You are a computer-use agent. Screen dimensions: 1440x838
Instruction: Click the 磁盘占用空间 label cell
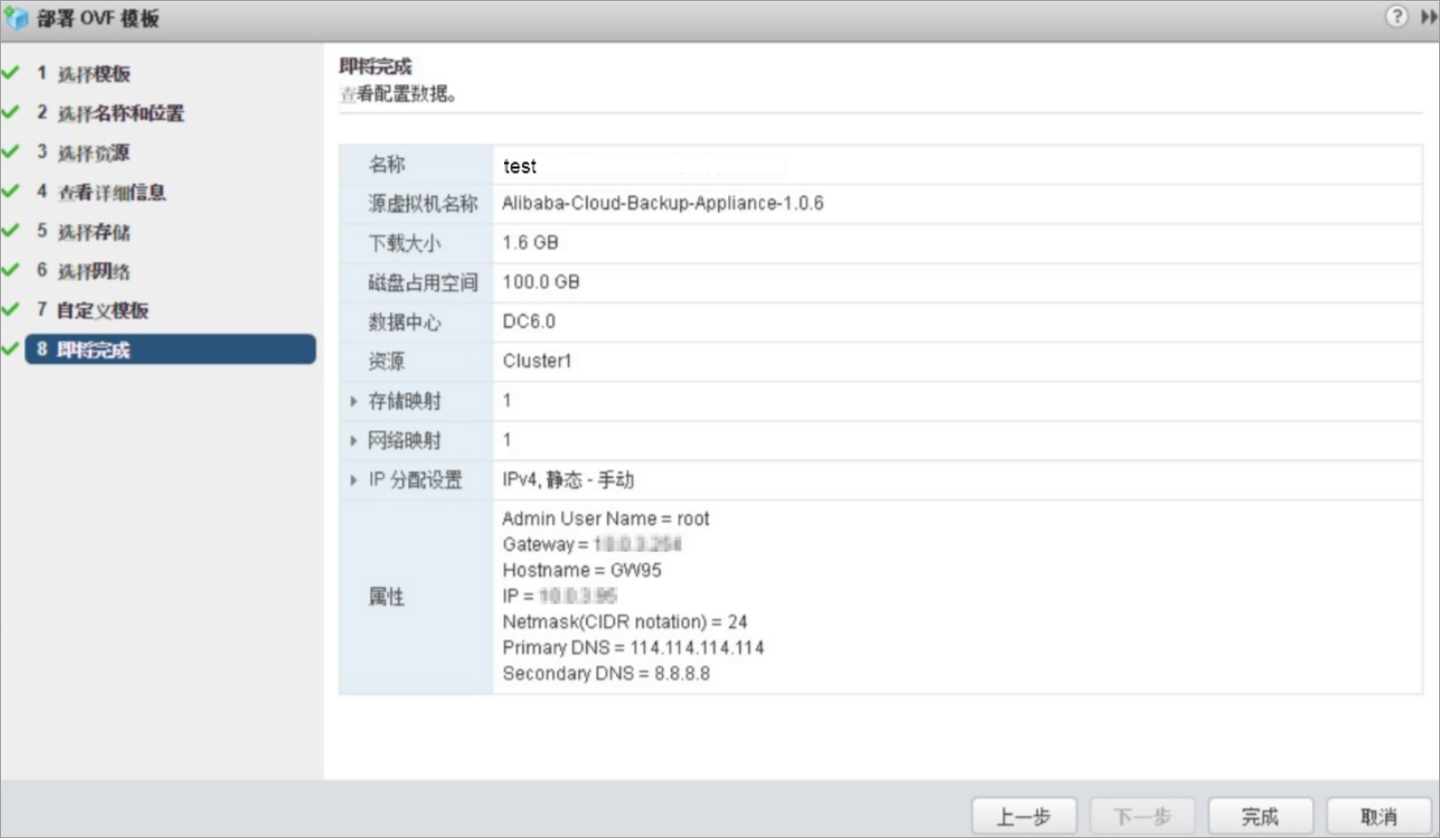pos(416,283)
